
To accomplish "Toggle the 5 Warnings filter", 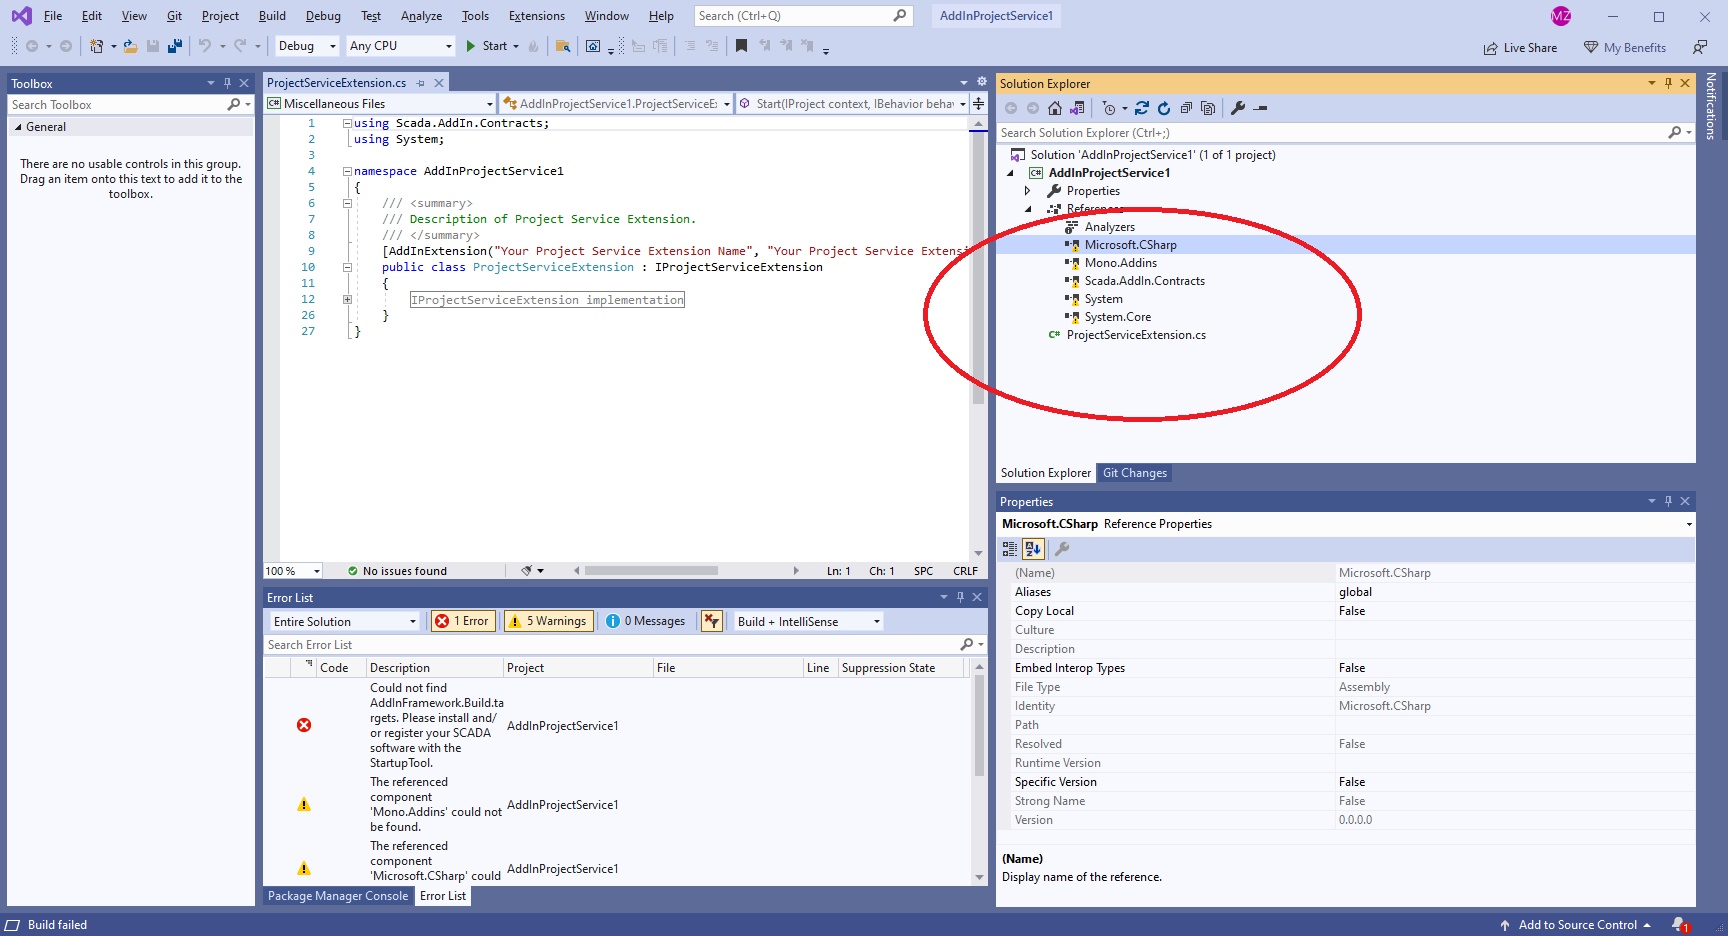I will click(x=548, y=621).
